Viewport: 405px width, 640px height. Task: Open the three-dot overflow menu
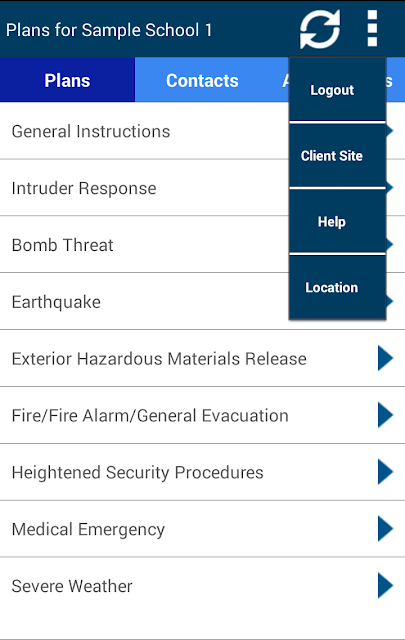click(x=372, y=29)
